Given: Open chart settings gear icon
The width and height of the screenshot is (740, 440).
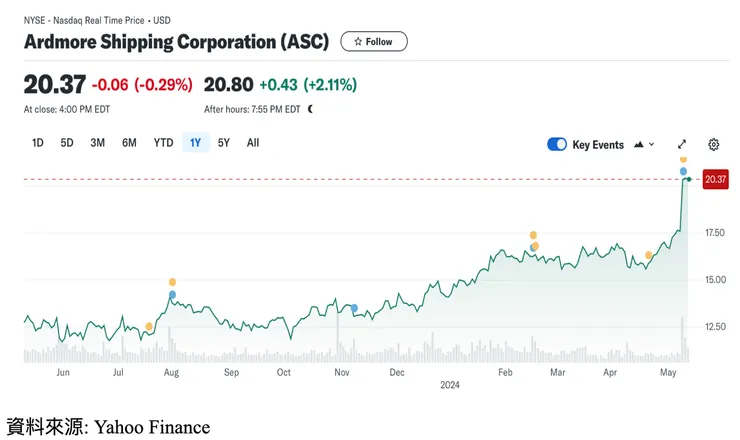Looking at the screenshot, I should tap(713, 144).
